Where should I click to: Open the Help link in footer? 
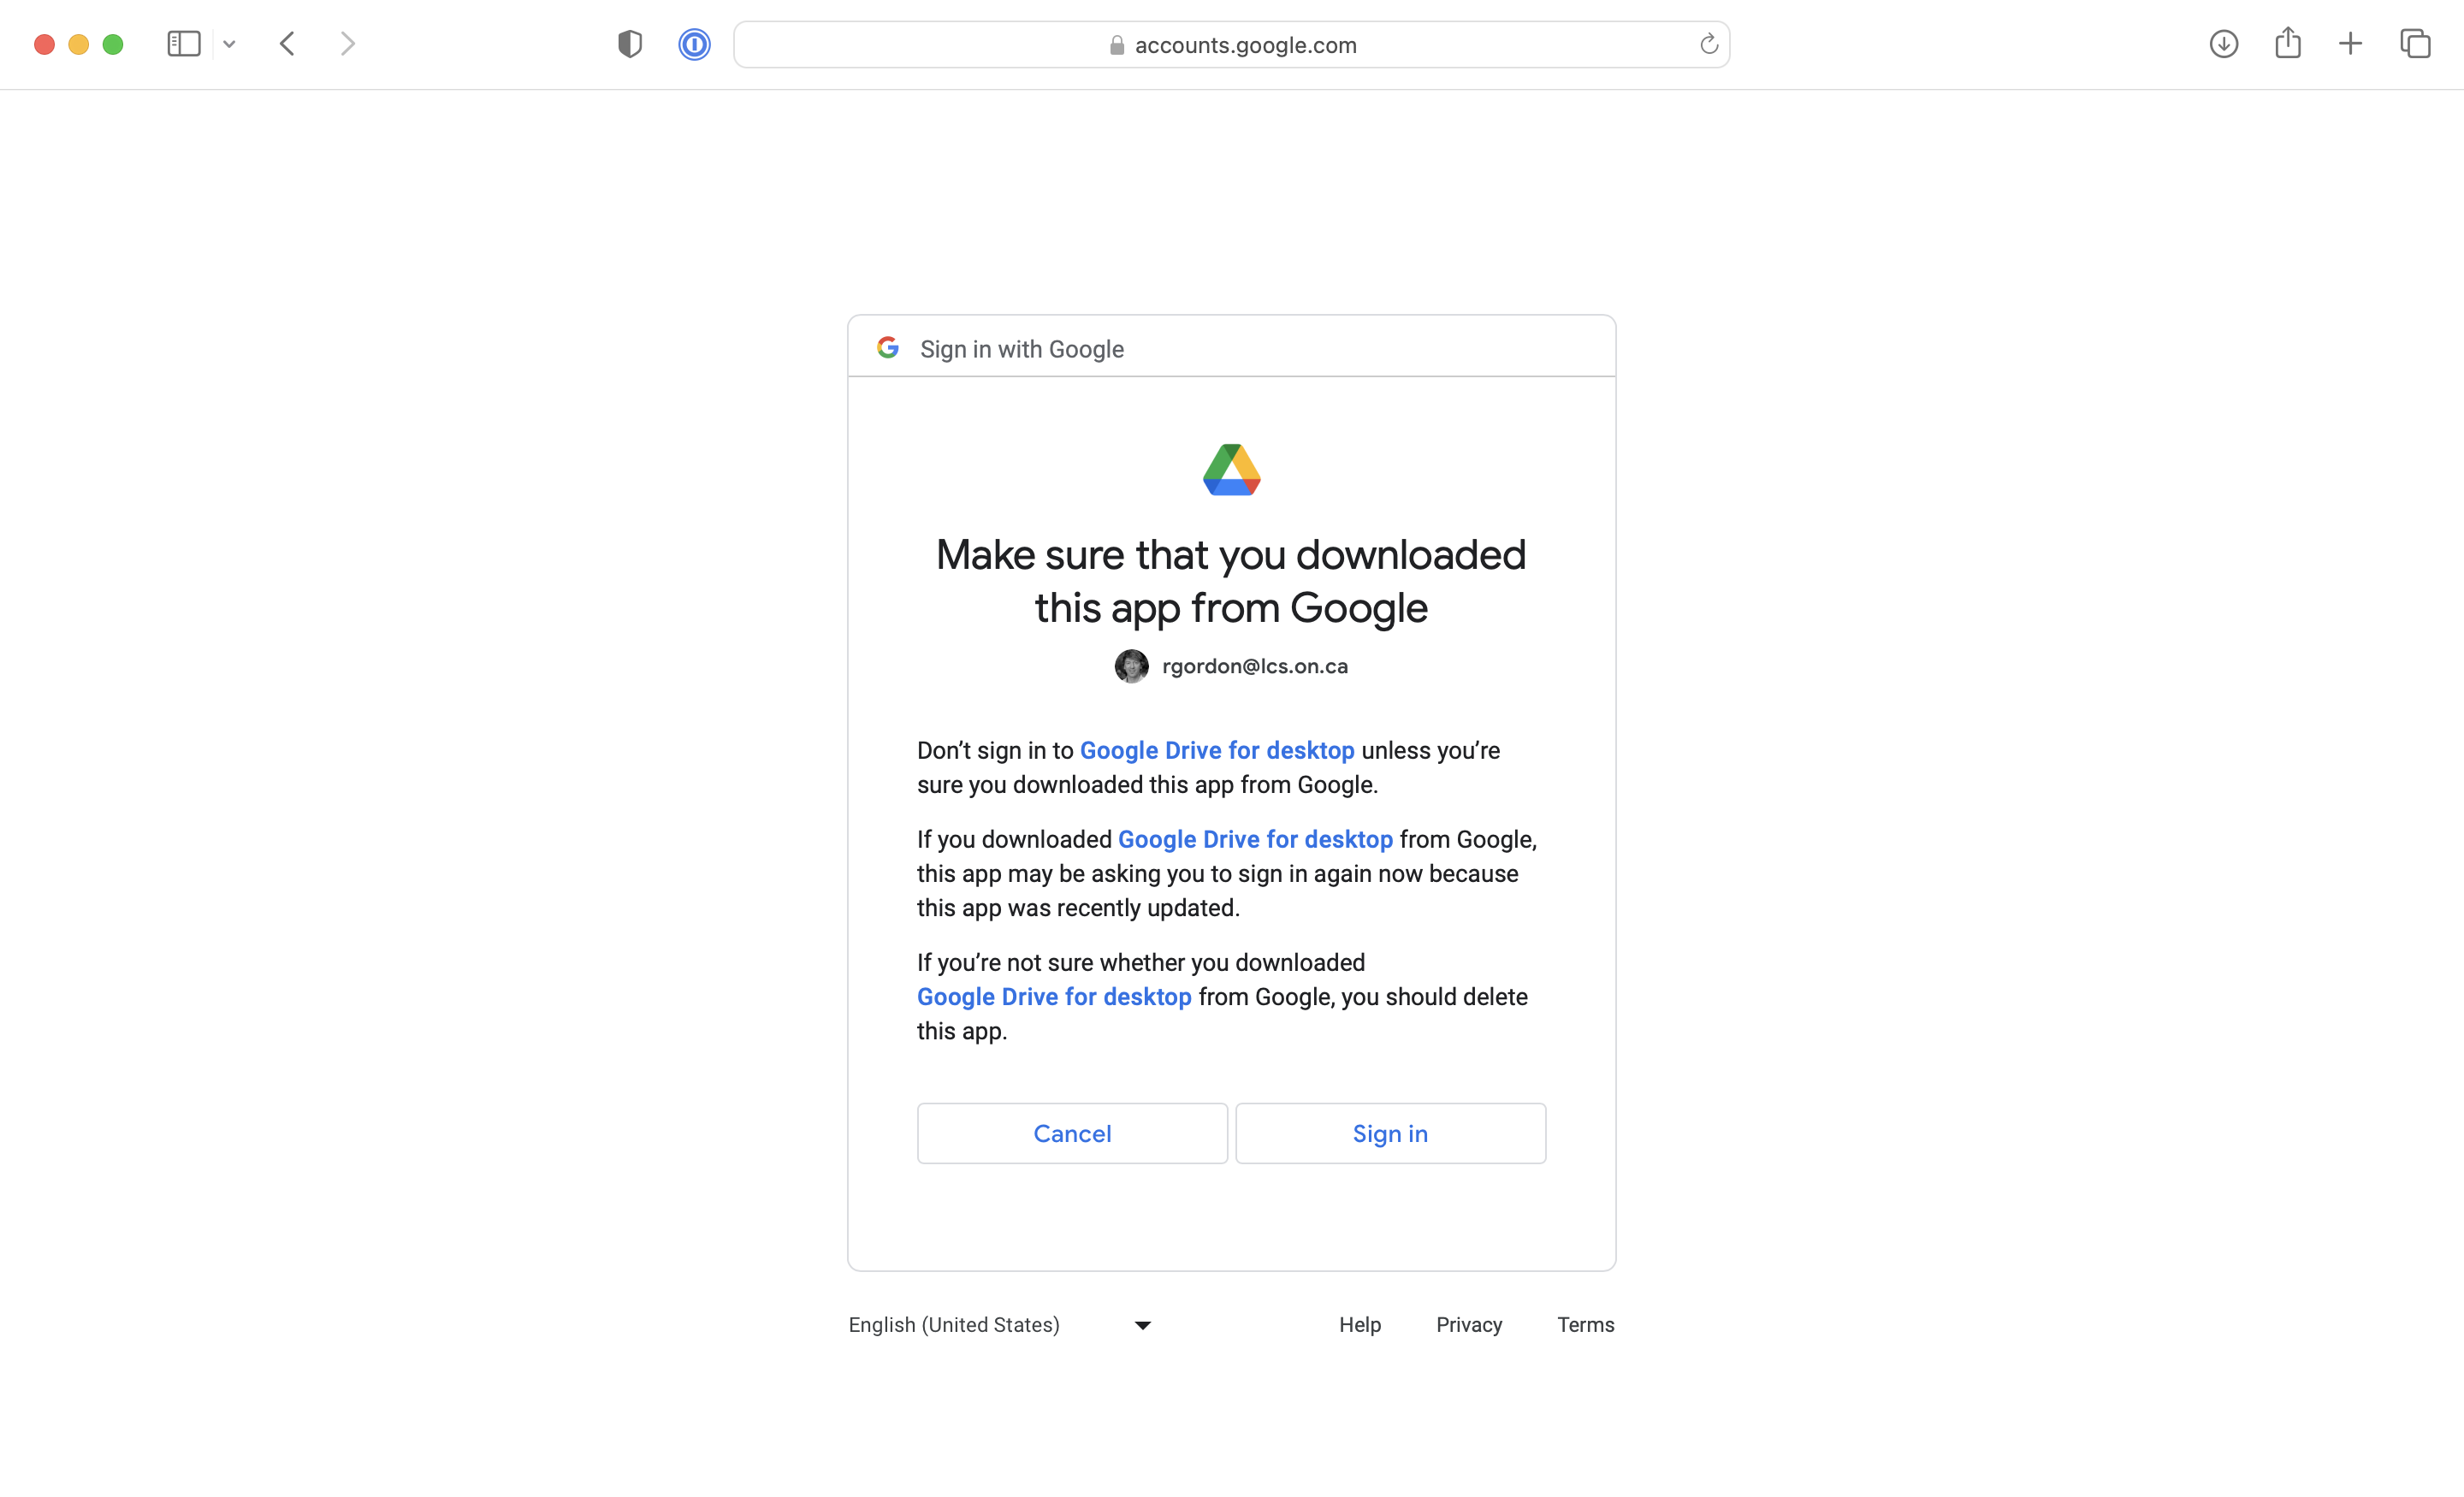1360,1325
